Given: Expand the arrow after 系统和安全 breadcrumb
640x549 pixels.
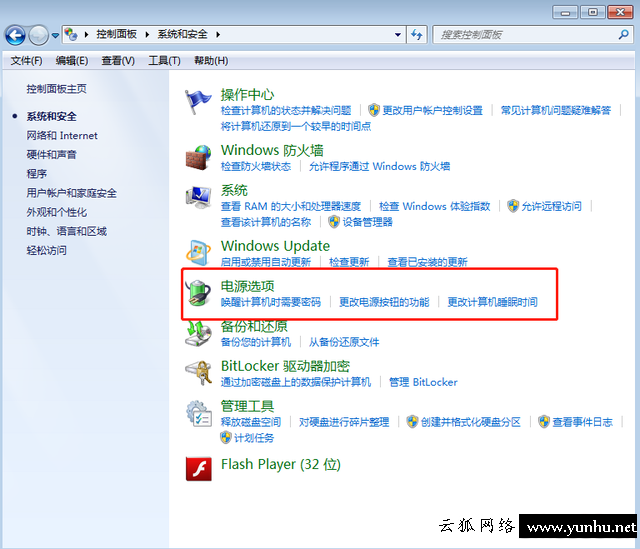Looking at the screenshot, I should pyautogui.click(x=218, y=35).
